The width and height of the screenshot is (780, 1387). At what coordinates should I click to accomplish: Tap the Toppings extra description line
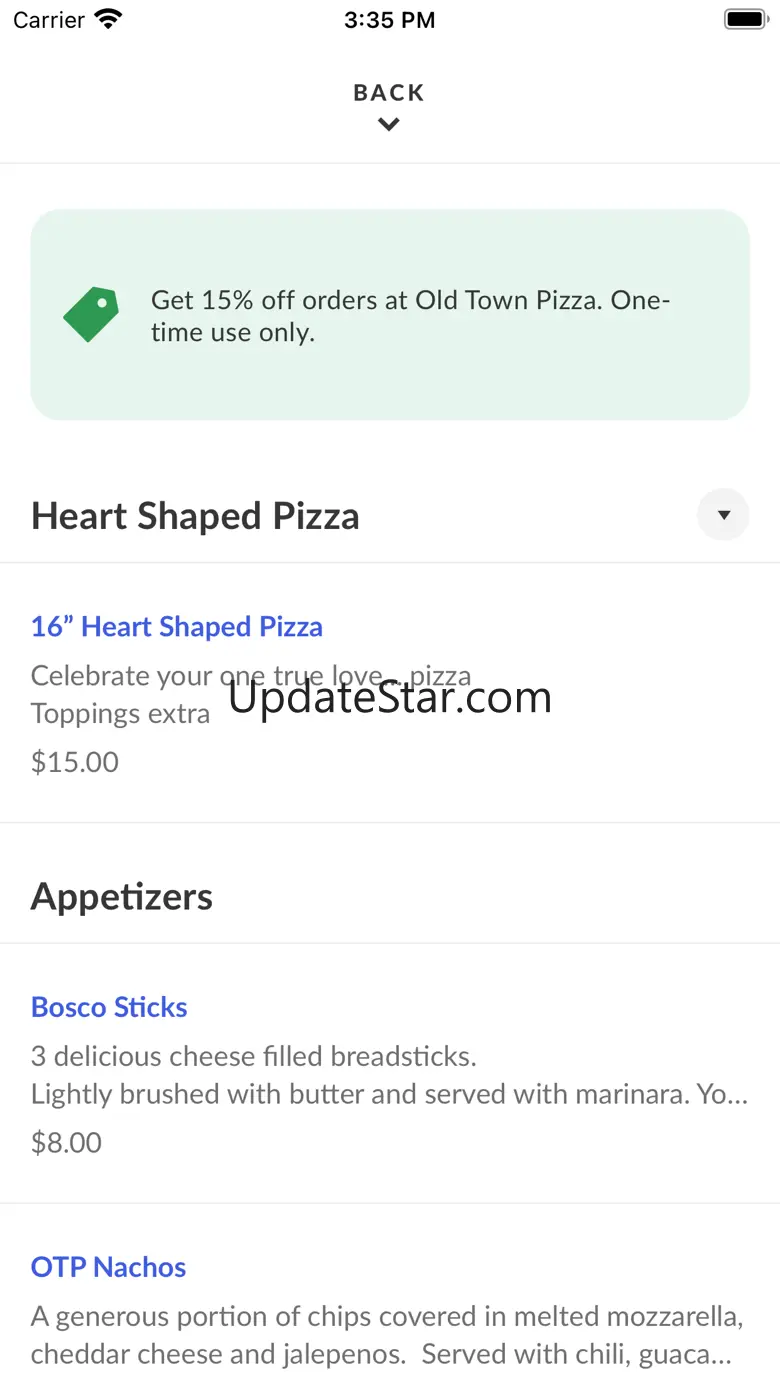[120, 714]
